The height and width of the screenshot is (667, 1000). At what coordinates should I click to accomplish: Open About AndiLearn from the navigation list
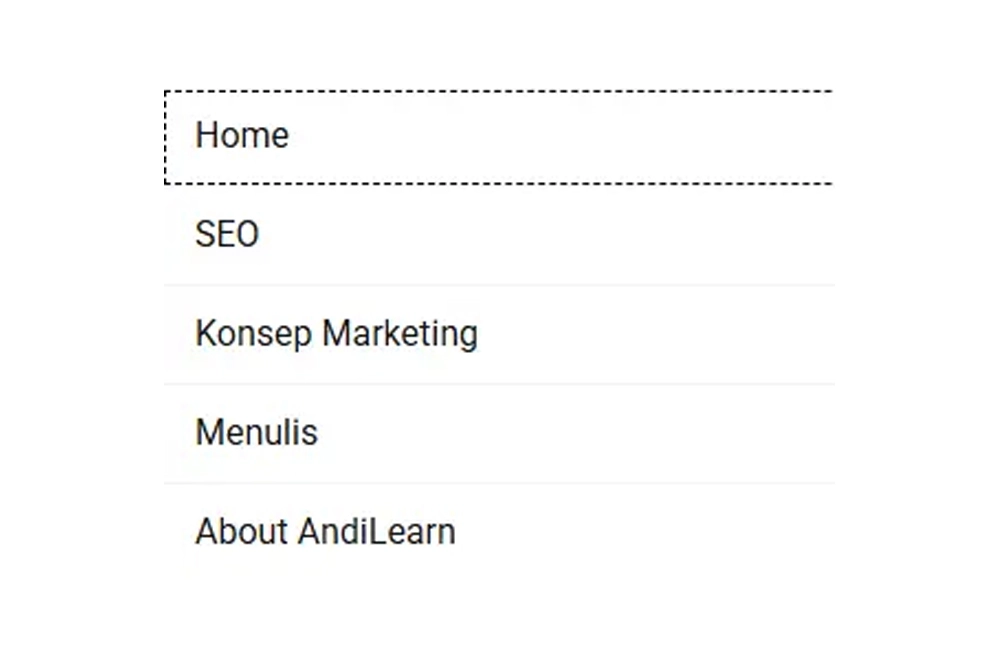tap(325, 531)
